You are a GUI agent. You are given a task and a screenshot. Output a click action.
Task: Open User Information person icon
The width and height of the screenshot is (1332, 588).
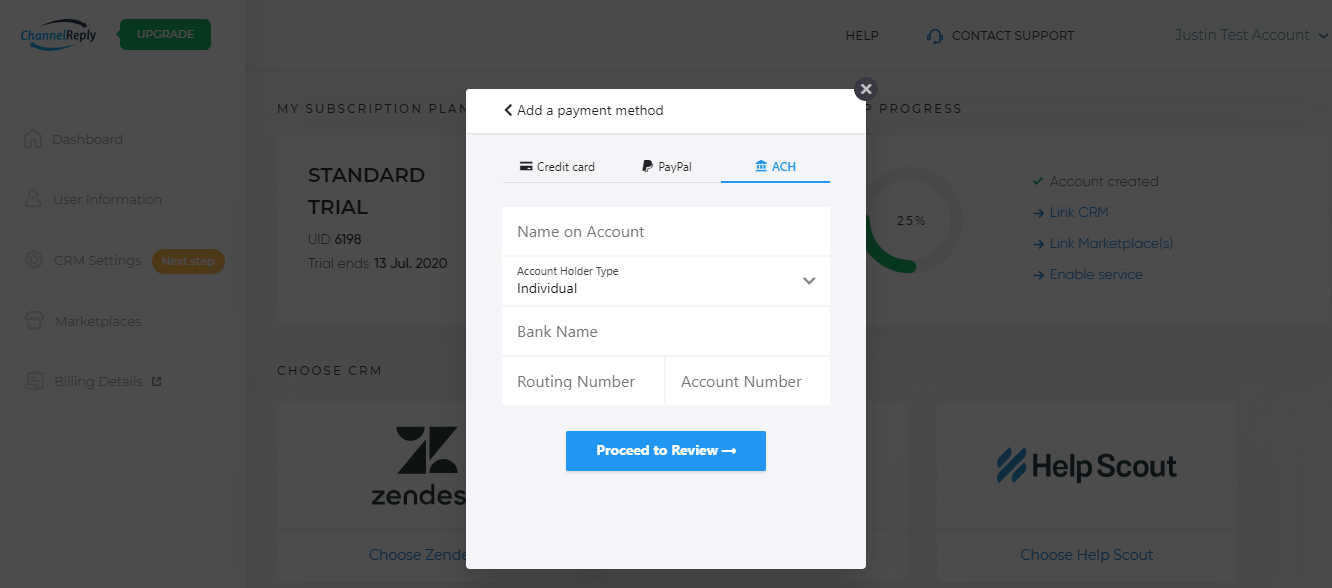click(33, 199)
